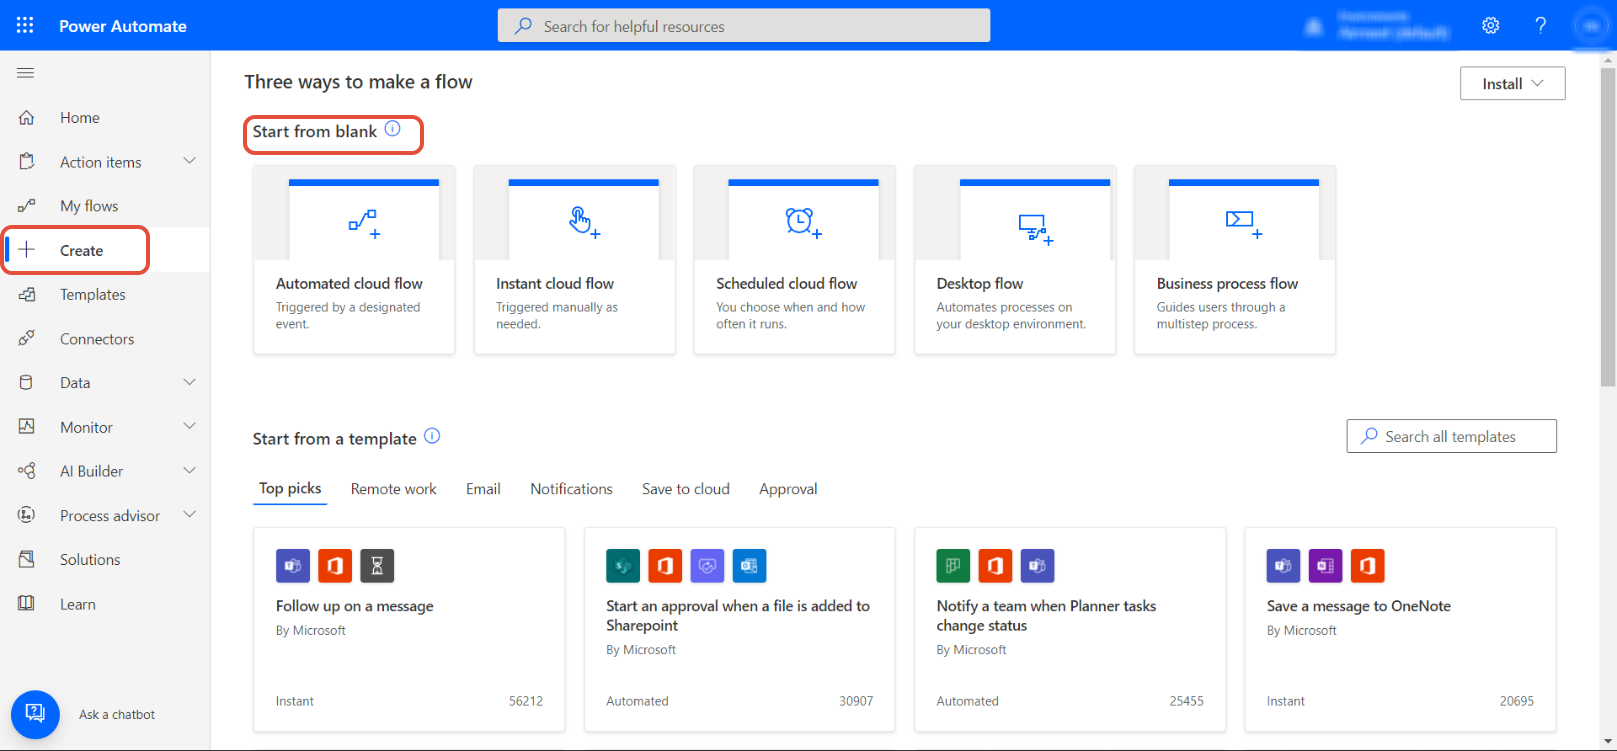Screen dimensions: 1617x751
Task: Click the My flows icon
Action: [27, 206]
